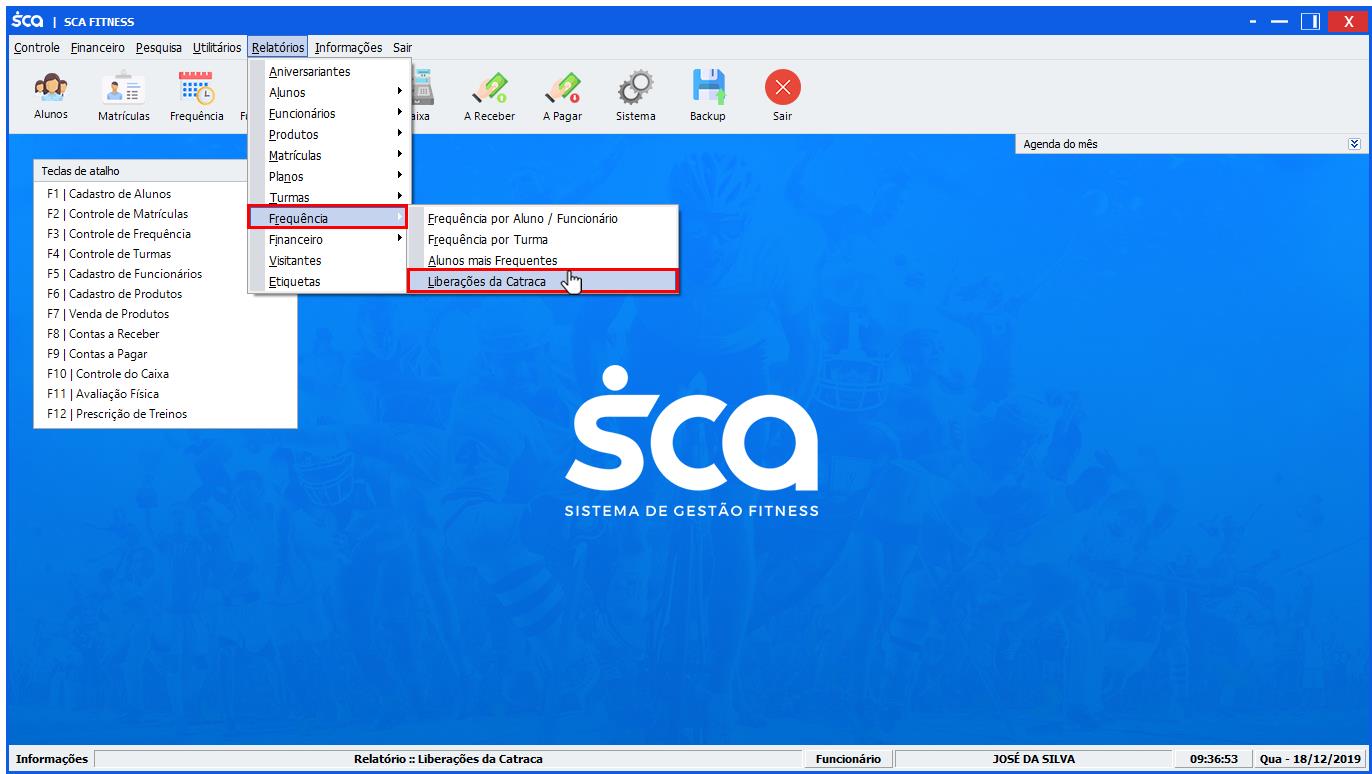Click F11 | Avaliação Física shortcut
Image resolution: width=1372 pixels, height=774 pixels.
point(103,394)
